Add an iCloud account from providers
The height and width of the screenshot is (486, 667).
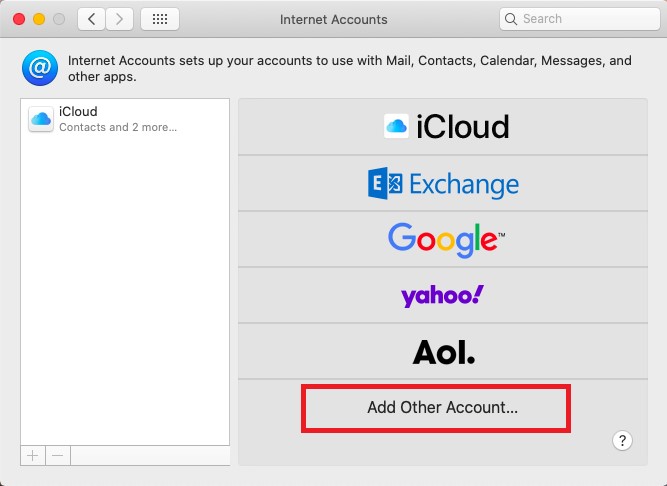point(443,127)
